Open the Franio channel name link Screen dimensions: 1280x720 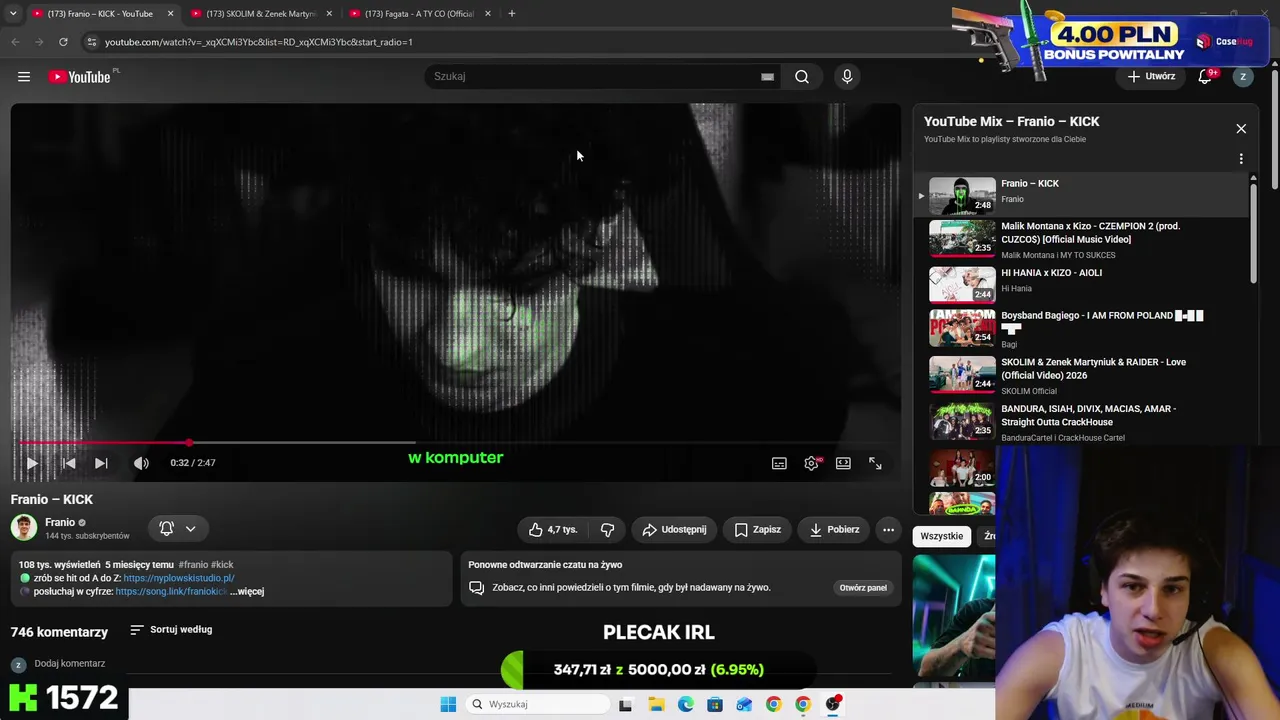[x=60, y=522]
